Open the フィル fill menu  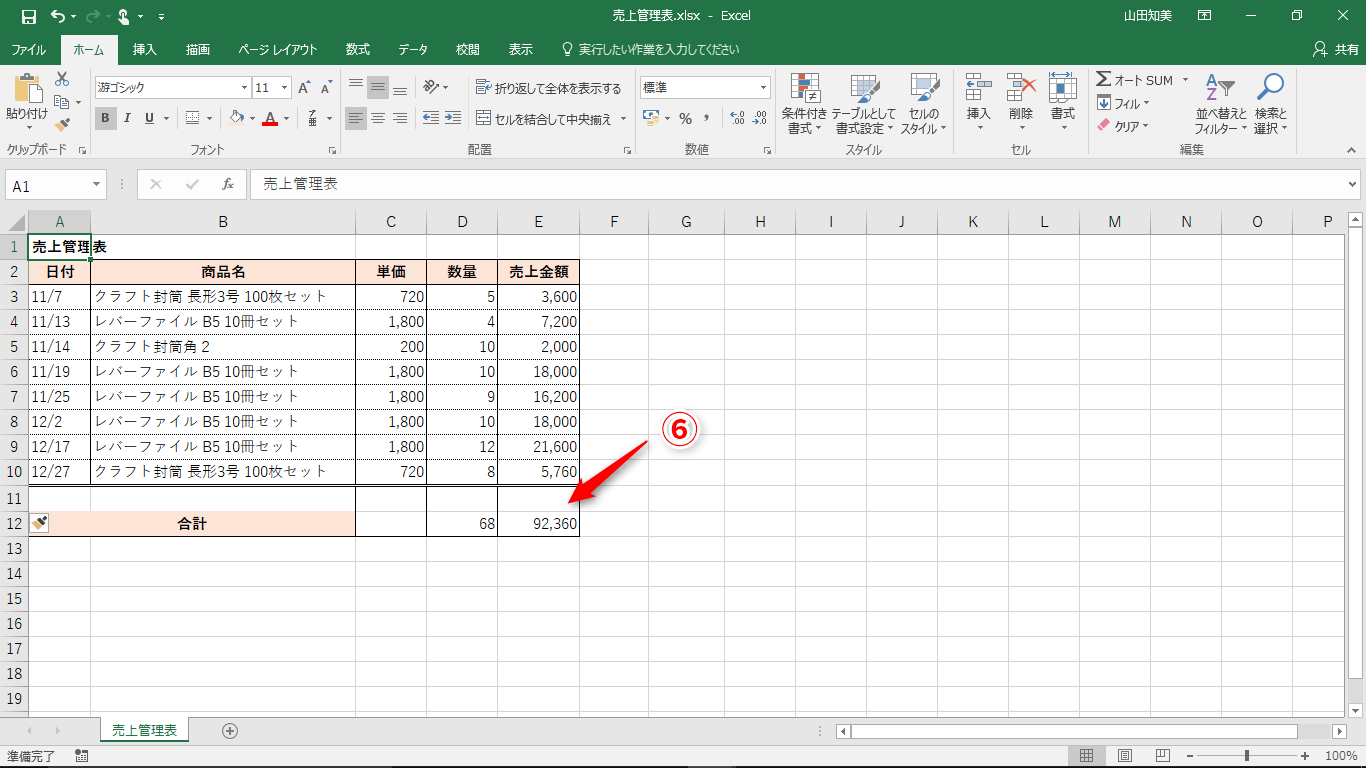point(1124,103)
